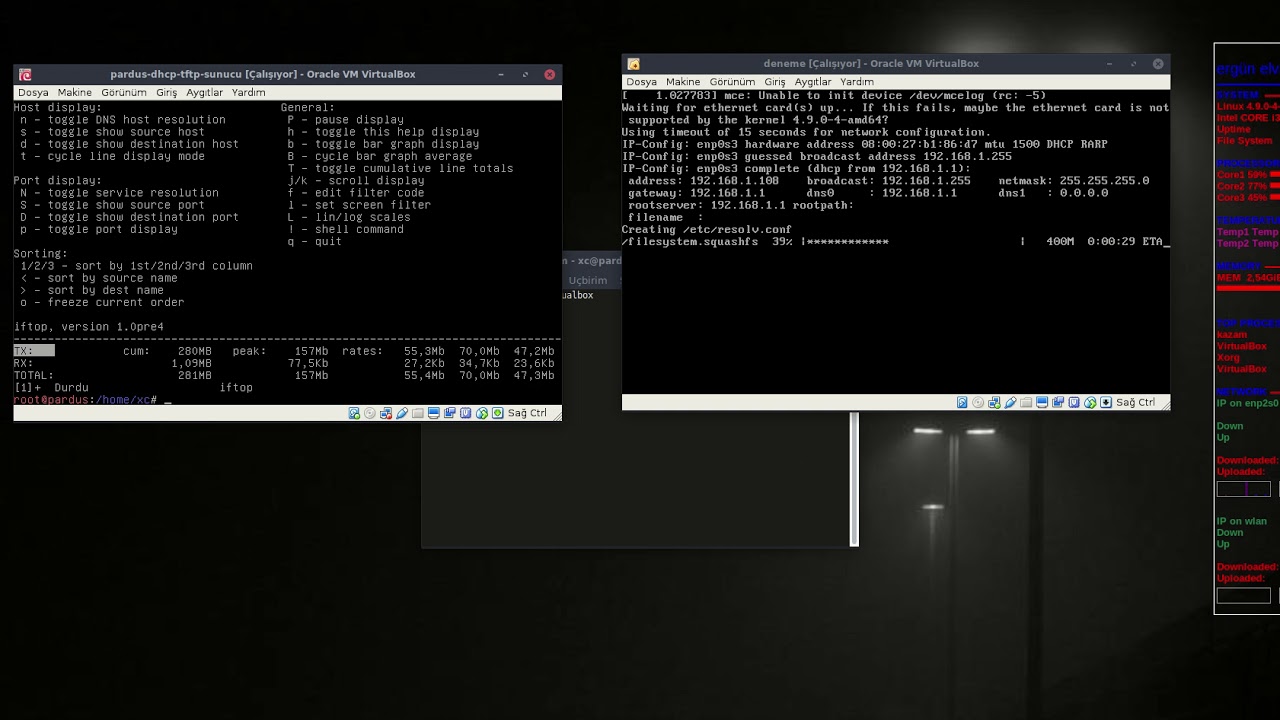The height and width of the screenshot is (720, 1280).
Task: Open Uçbirim menu in background terminal window
Action: (x=588, y=281)
